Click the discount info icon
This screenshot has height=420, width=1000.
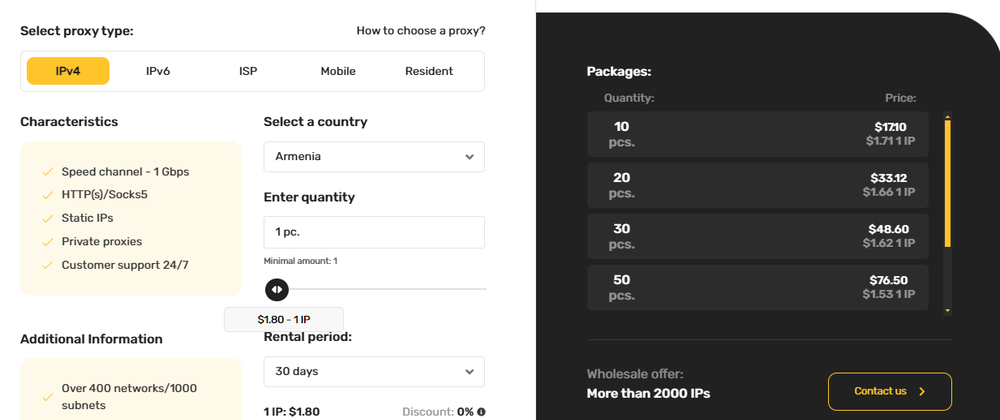pyautogui.click(x=481, y=411)
